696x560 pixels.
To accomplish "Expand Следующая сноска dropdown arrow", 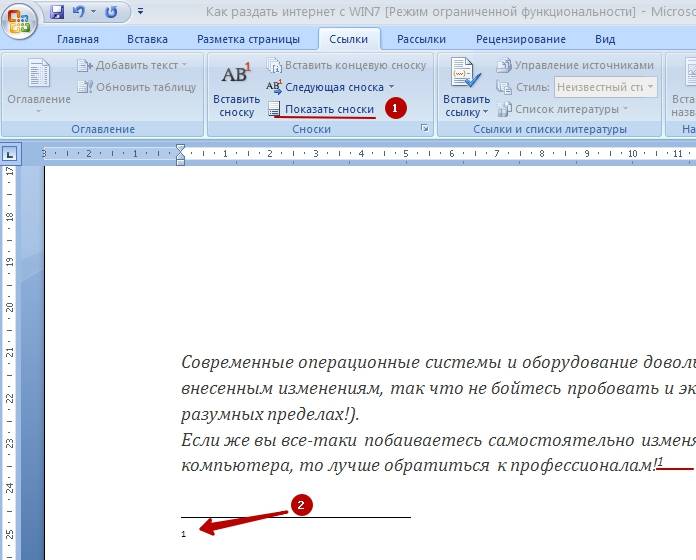I will tap(392, 87).
